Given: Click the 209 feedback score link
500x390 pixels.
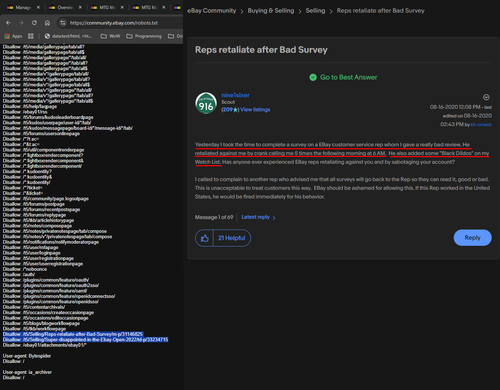Looking at the screenshot, I should tap(230, 109).
